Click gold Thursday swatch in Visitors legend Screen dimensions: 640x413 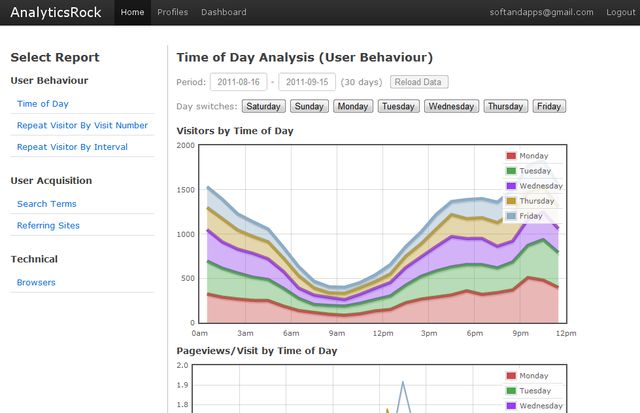[x=511, y=201]
